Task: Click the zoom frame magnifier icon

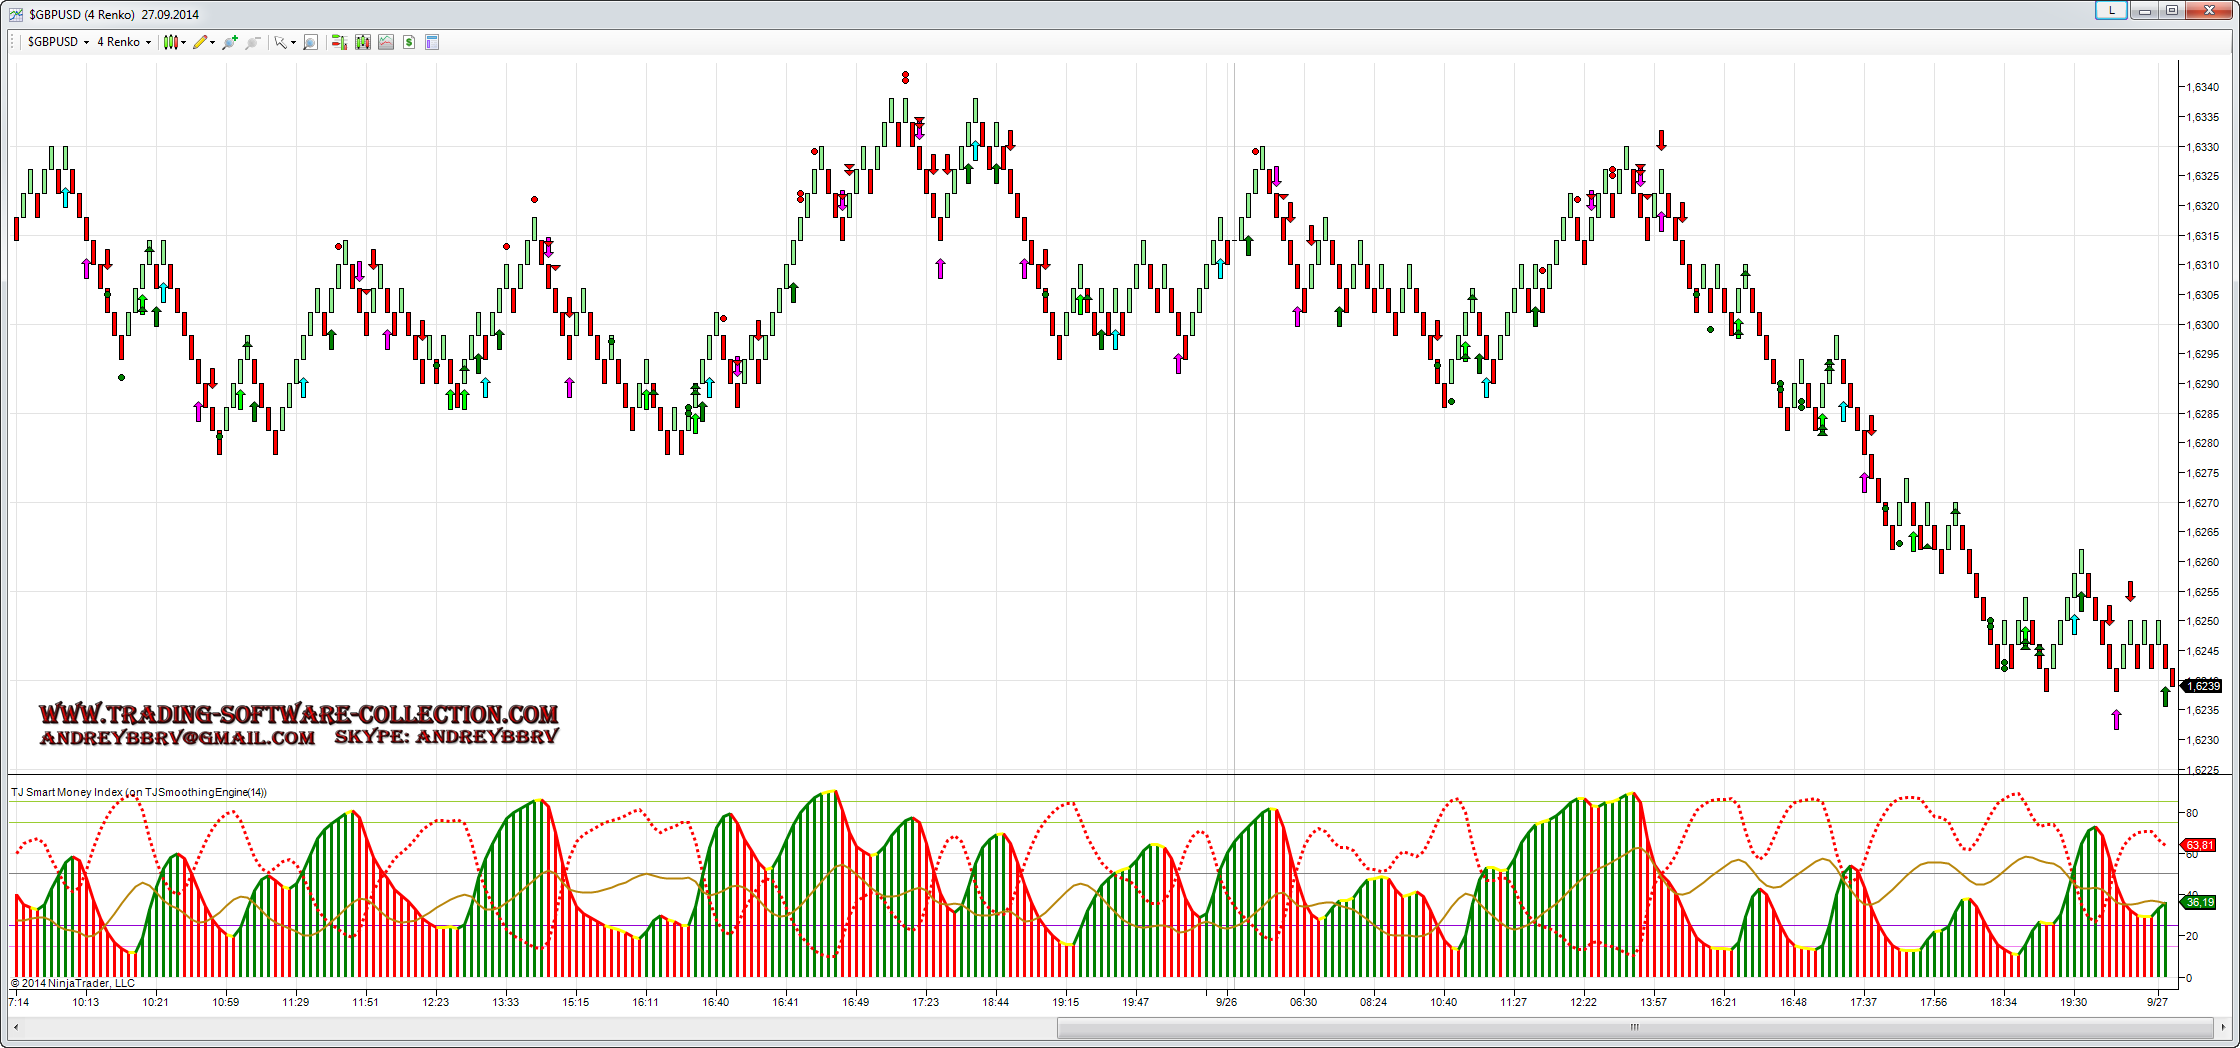Action: [311, 42]
